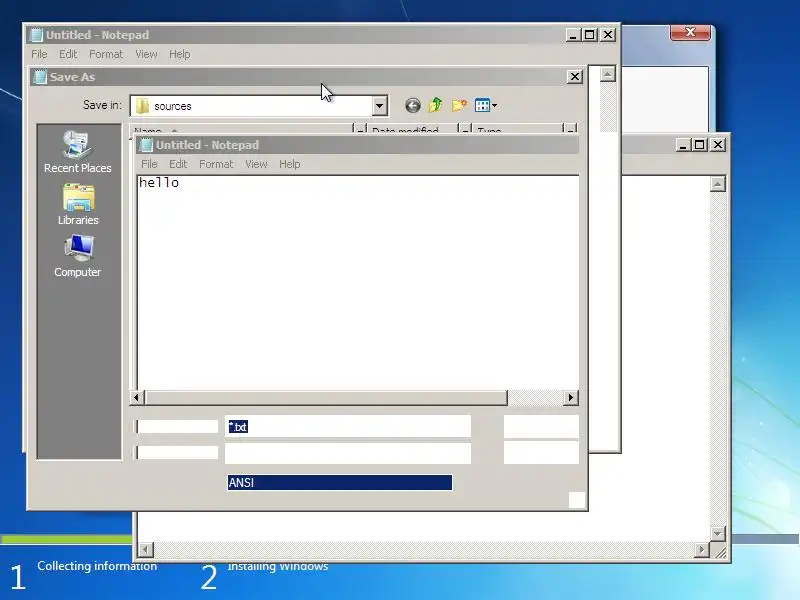
Task: Open Edit menu above the hello text
Action: [x=178, y=164]
